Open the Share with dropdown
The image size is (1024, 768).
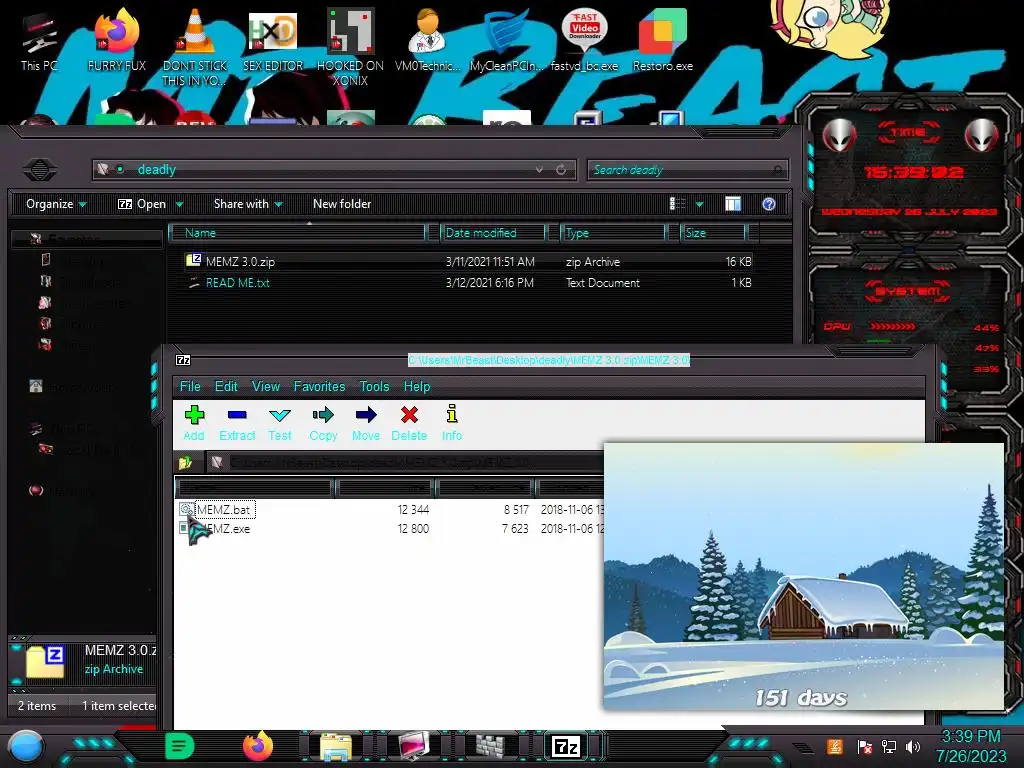click(x=248, y=204)
